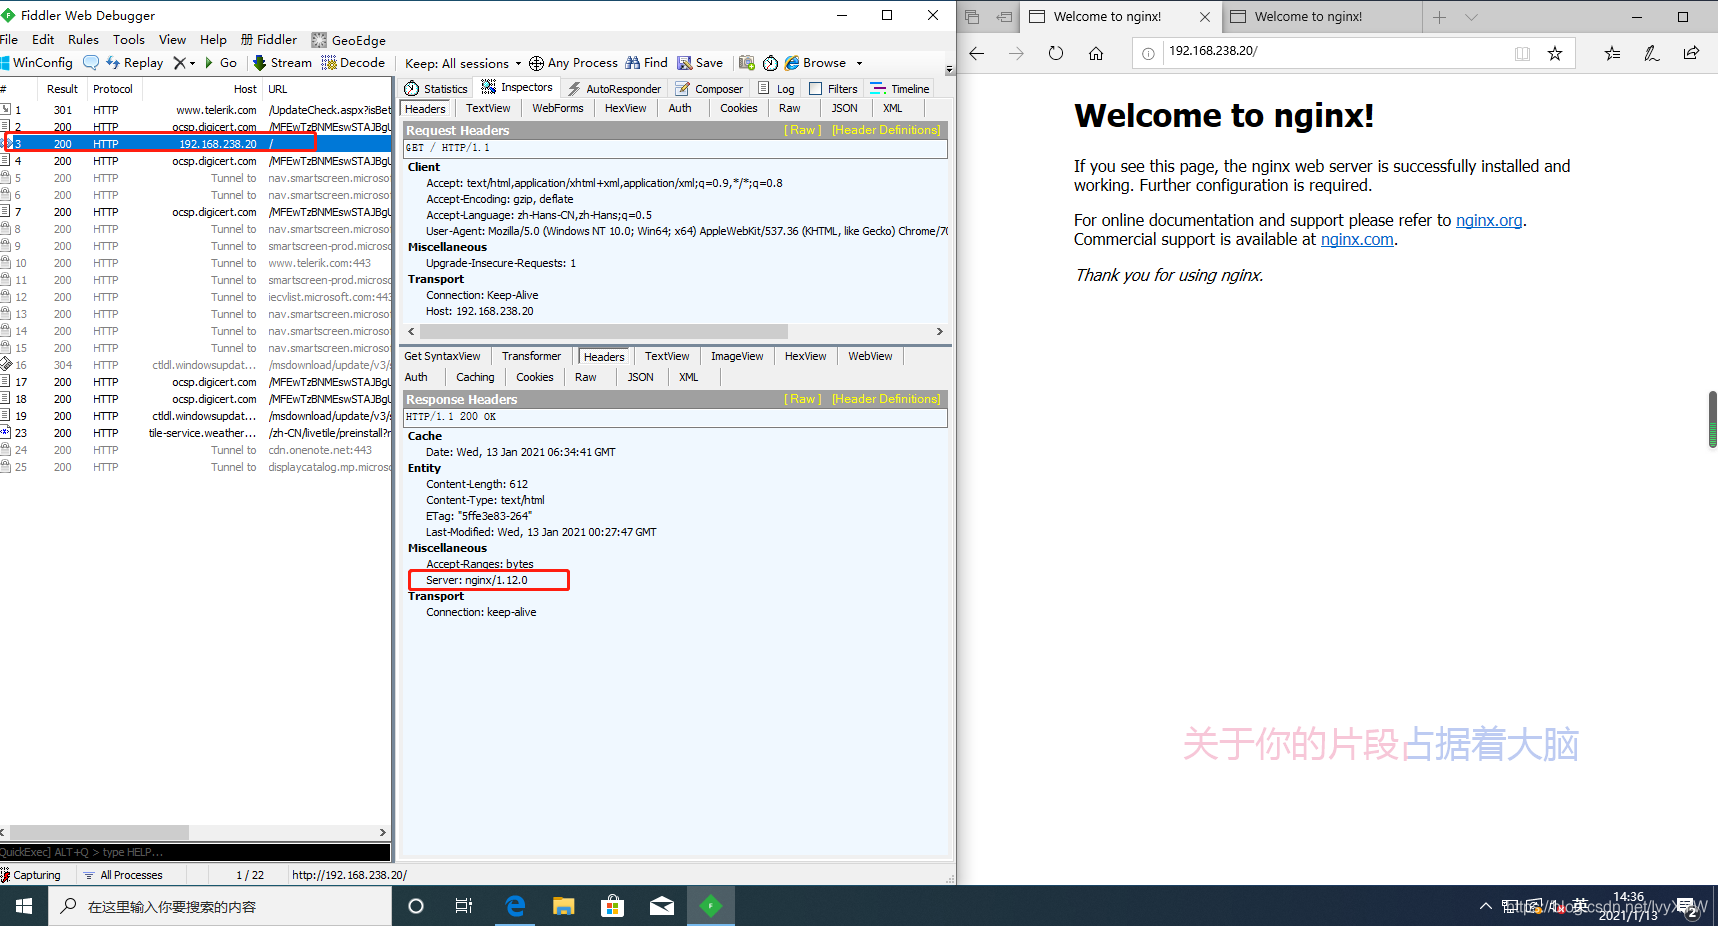The image size is (1718, 926).
Task: Click request headers horizontal scrollbar thumb
Action: (603, 331)
